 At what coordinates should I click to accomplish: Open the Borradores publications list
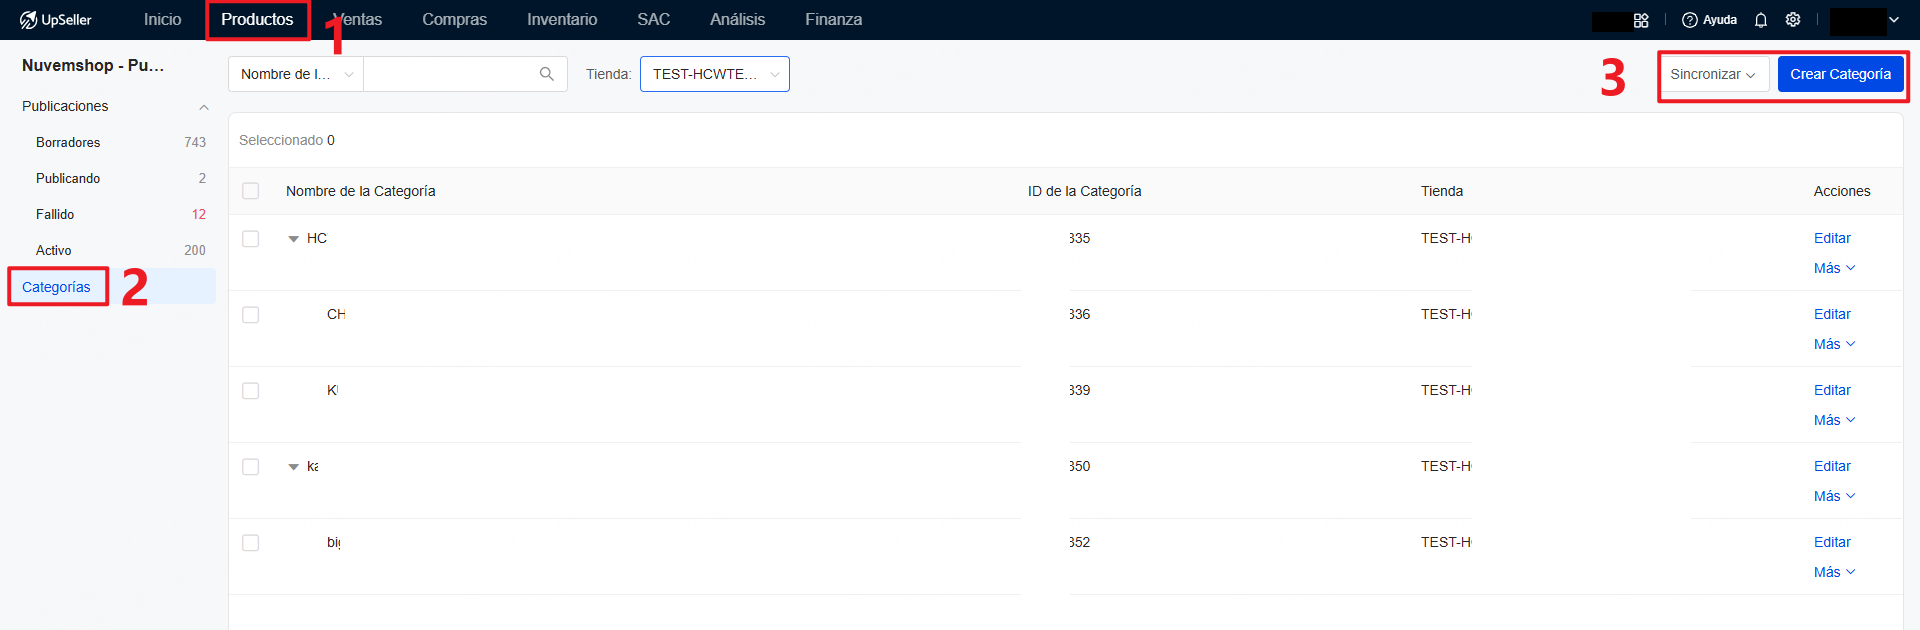click(68, 143)
